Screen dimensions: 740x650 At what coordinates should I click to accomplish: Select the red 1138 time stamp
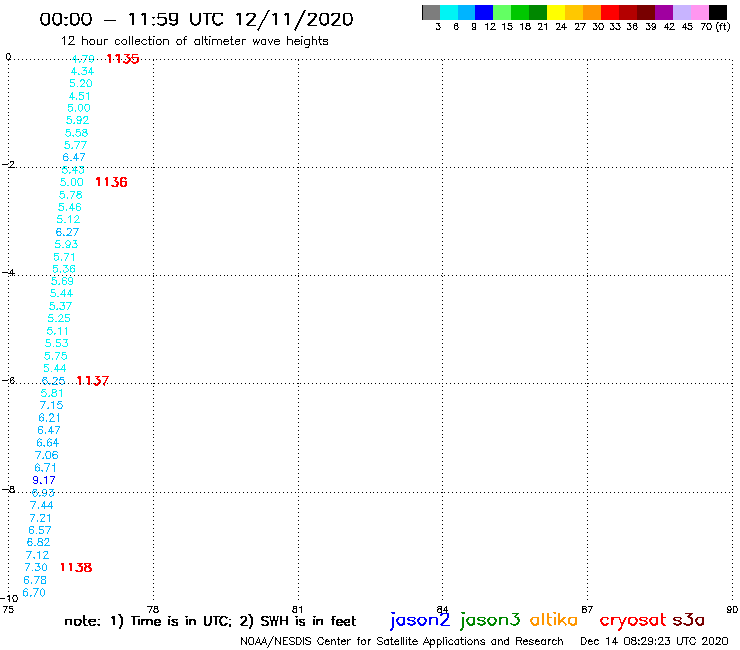(x=76, y=567)
